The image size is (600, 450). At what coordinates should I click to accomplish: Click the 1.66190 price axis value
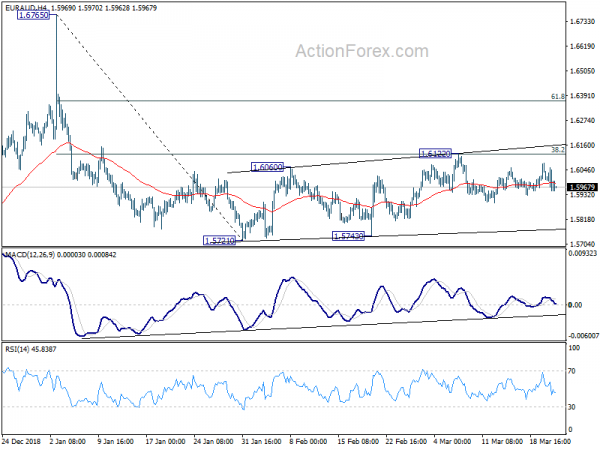click(x=582, y=46)
